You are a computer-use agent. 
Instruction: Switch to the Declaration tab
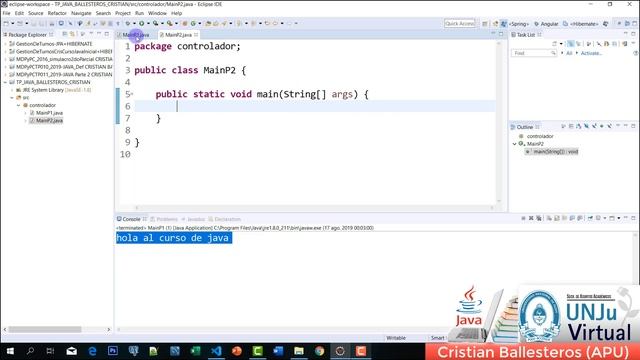click(x=225, y=219)
